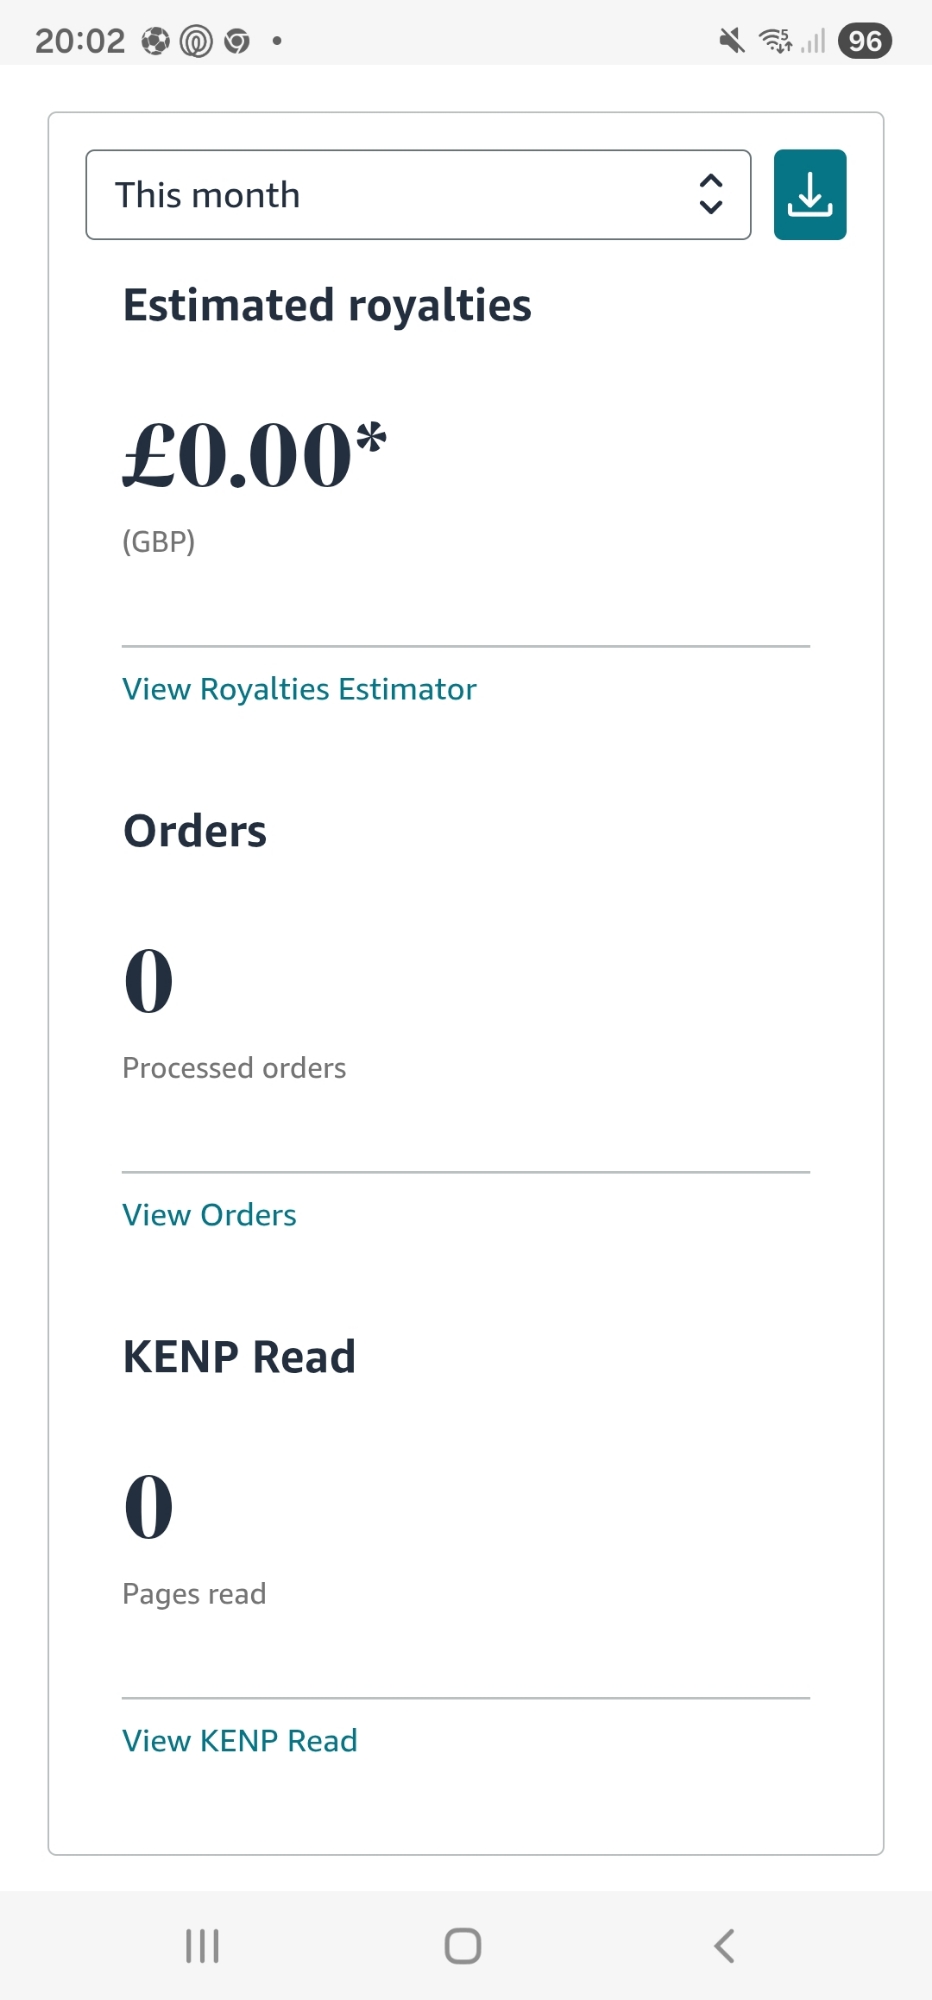This screenshot has width=932, height=2000.
Task: Tap the Chrome notification icon in status bar
Action: (x=237, y=41)
